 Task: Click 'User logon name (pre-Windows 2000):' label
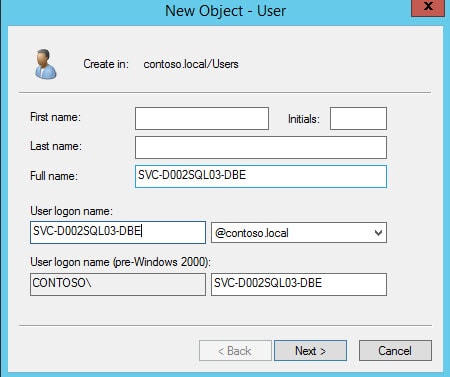tap(120, 262)
